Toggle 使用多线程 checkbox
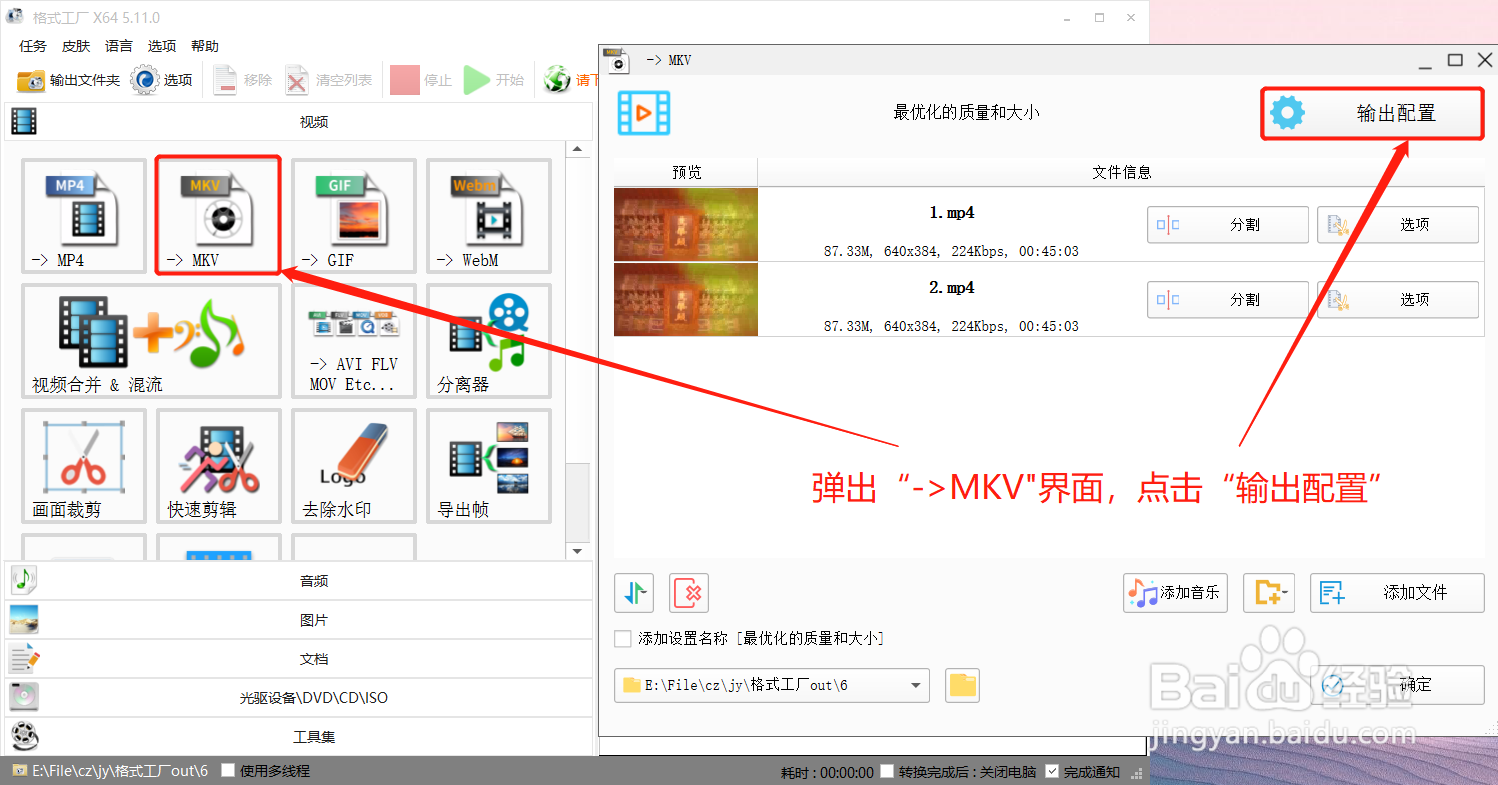This screenshot has height=785, width=1498. click(x=228, y=771)
